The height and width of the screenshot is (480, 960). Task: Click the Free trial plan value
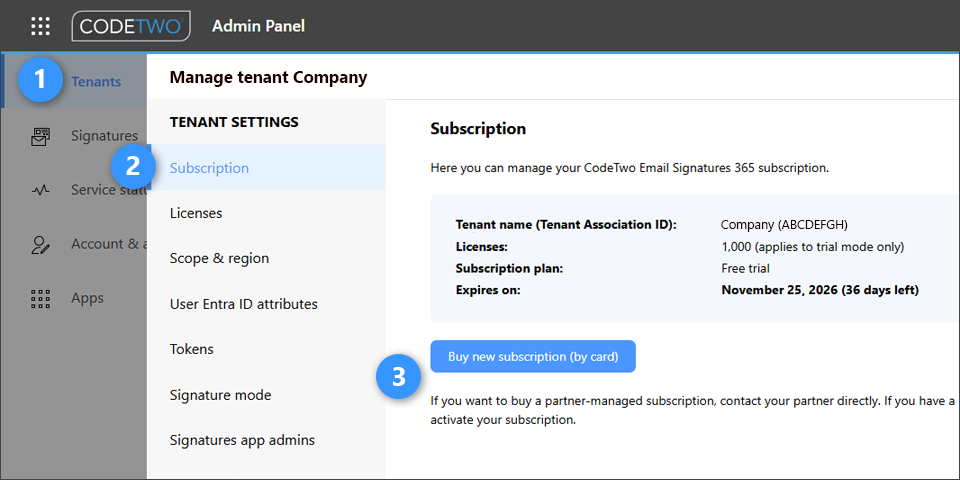745,268
